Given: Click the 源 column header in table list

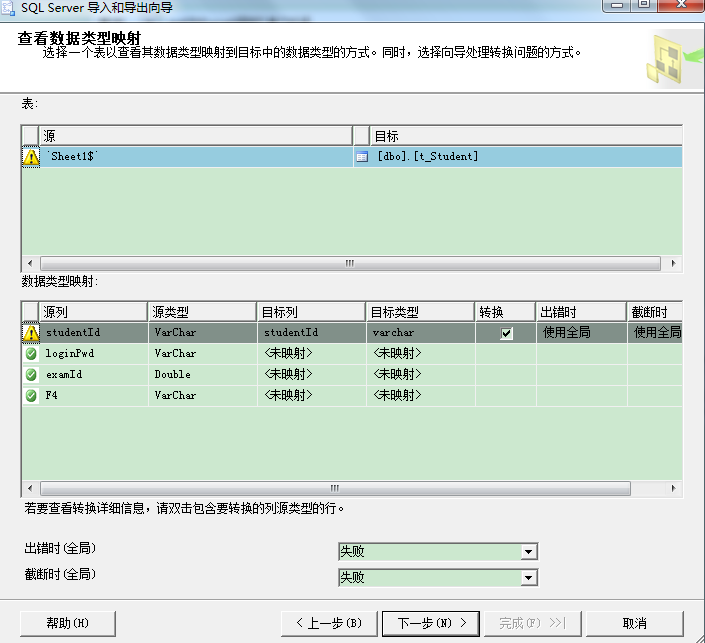Looking at the screenshot, I should tap(196, 136).
